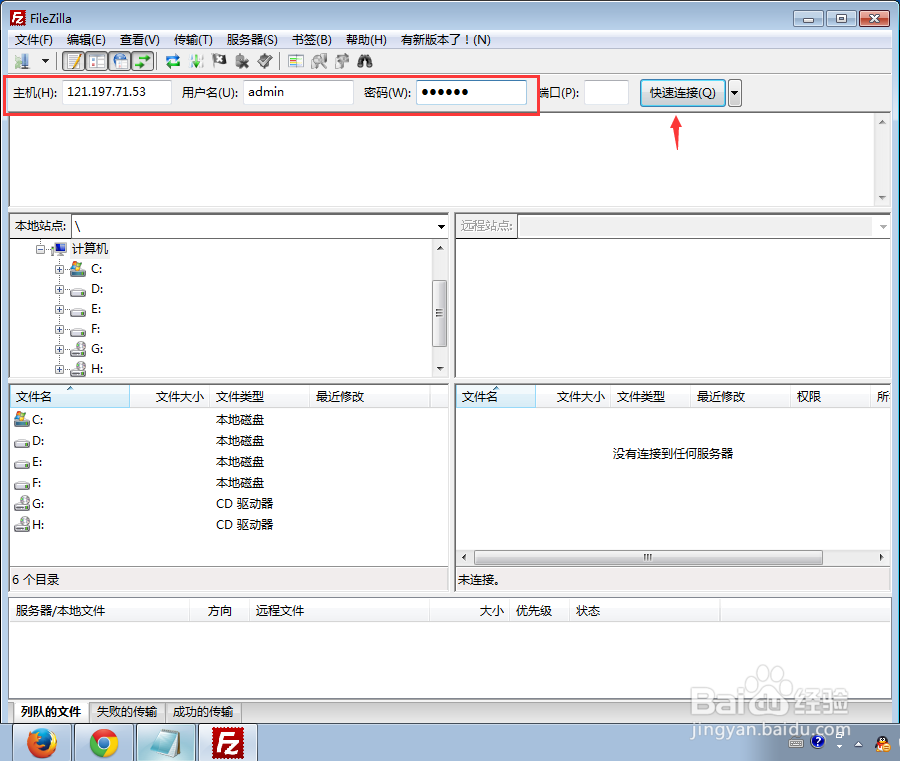This screenshot has height=761, width=900.
Task: Open the 书签(B) menu
Action: [312, 40]
